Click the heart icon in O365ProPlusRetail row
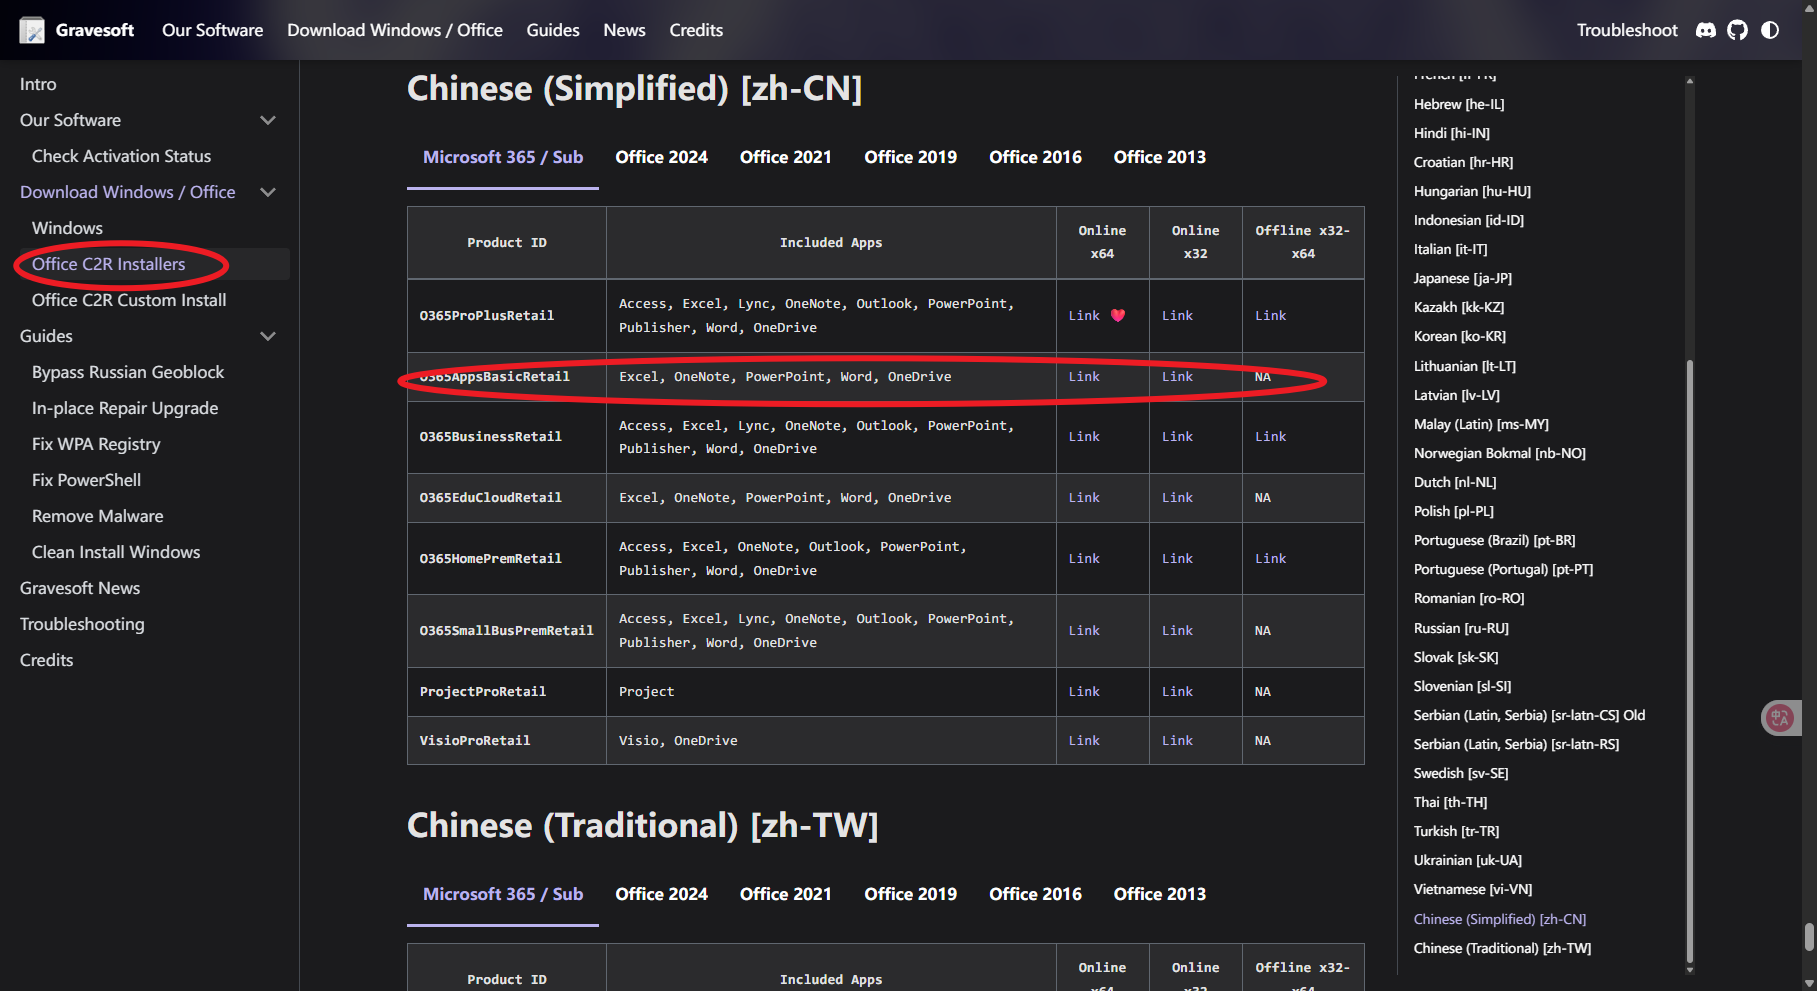The image size is (1817, 991). [x=1118, y=315]
